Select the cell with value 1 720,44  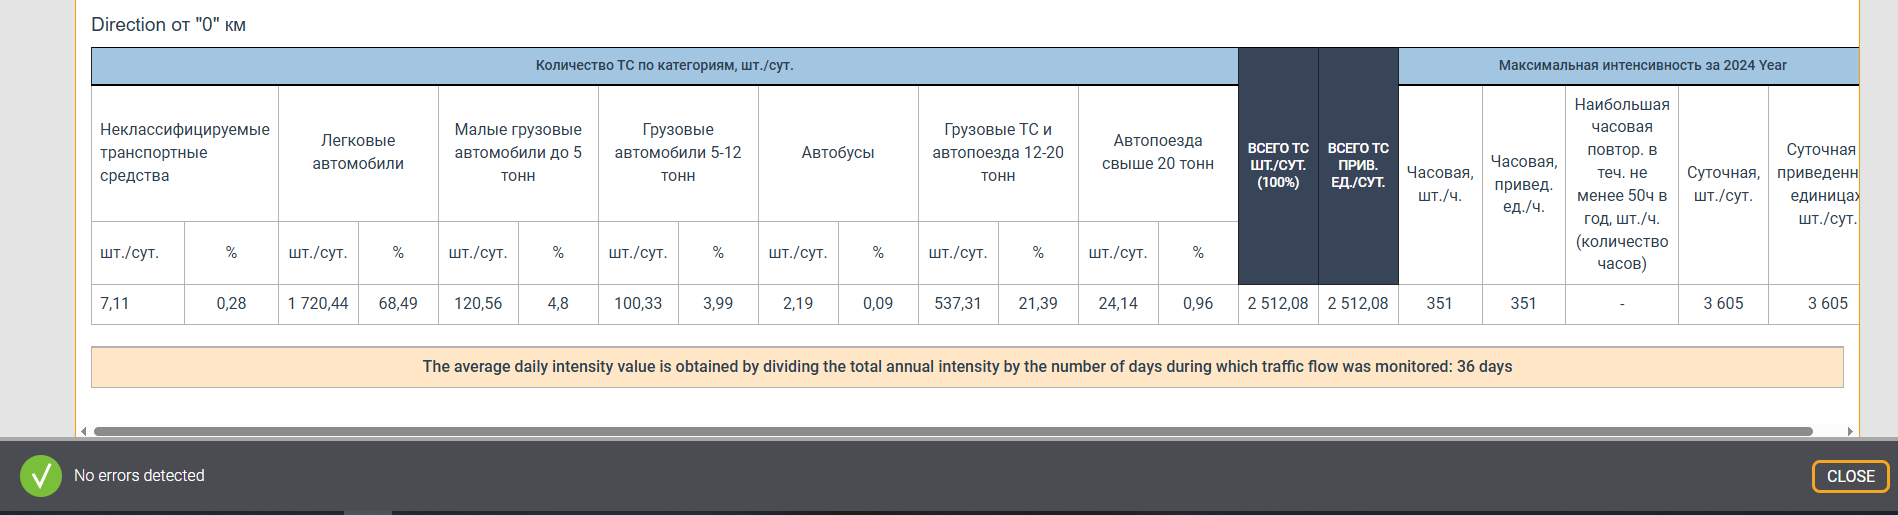click(318, 303)
